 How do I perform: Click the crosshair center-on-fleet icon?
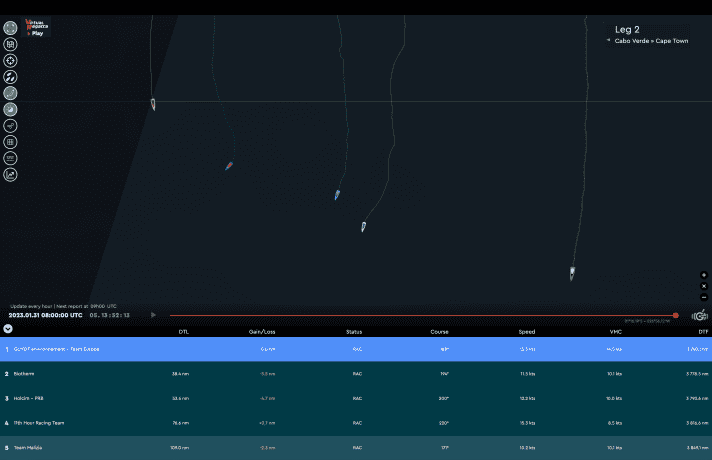click(10, 60)
